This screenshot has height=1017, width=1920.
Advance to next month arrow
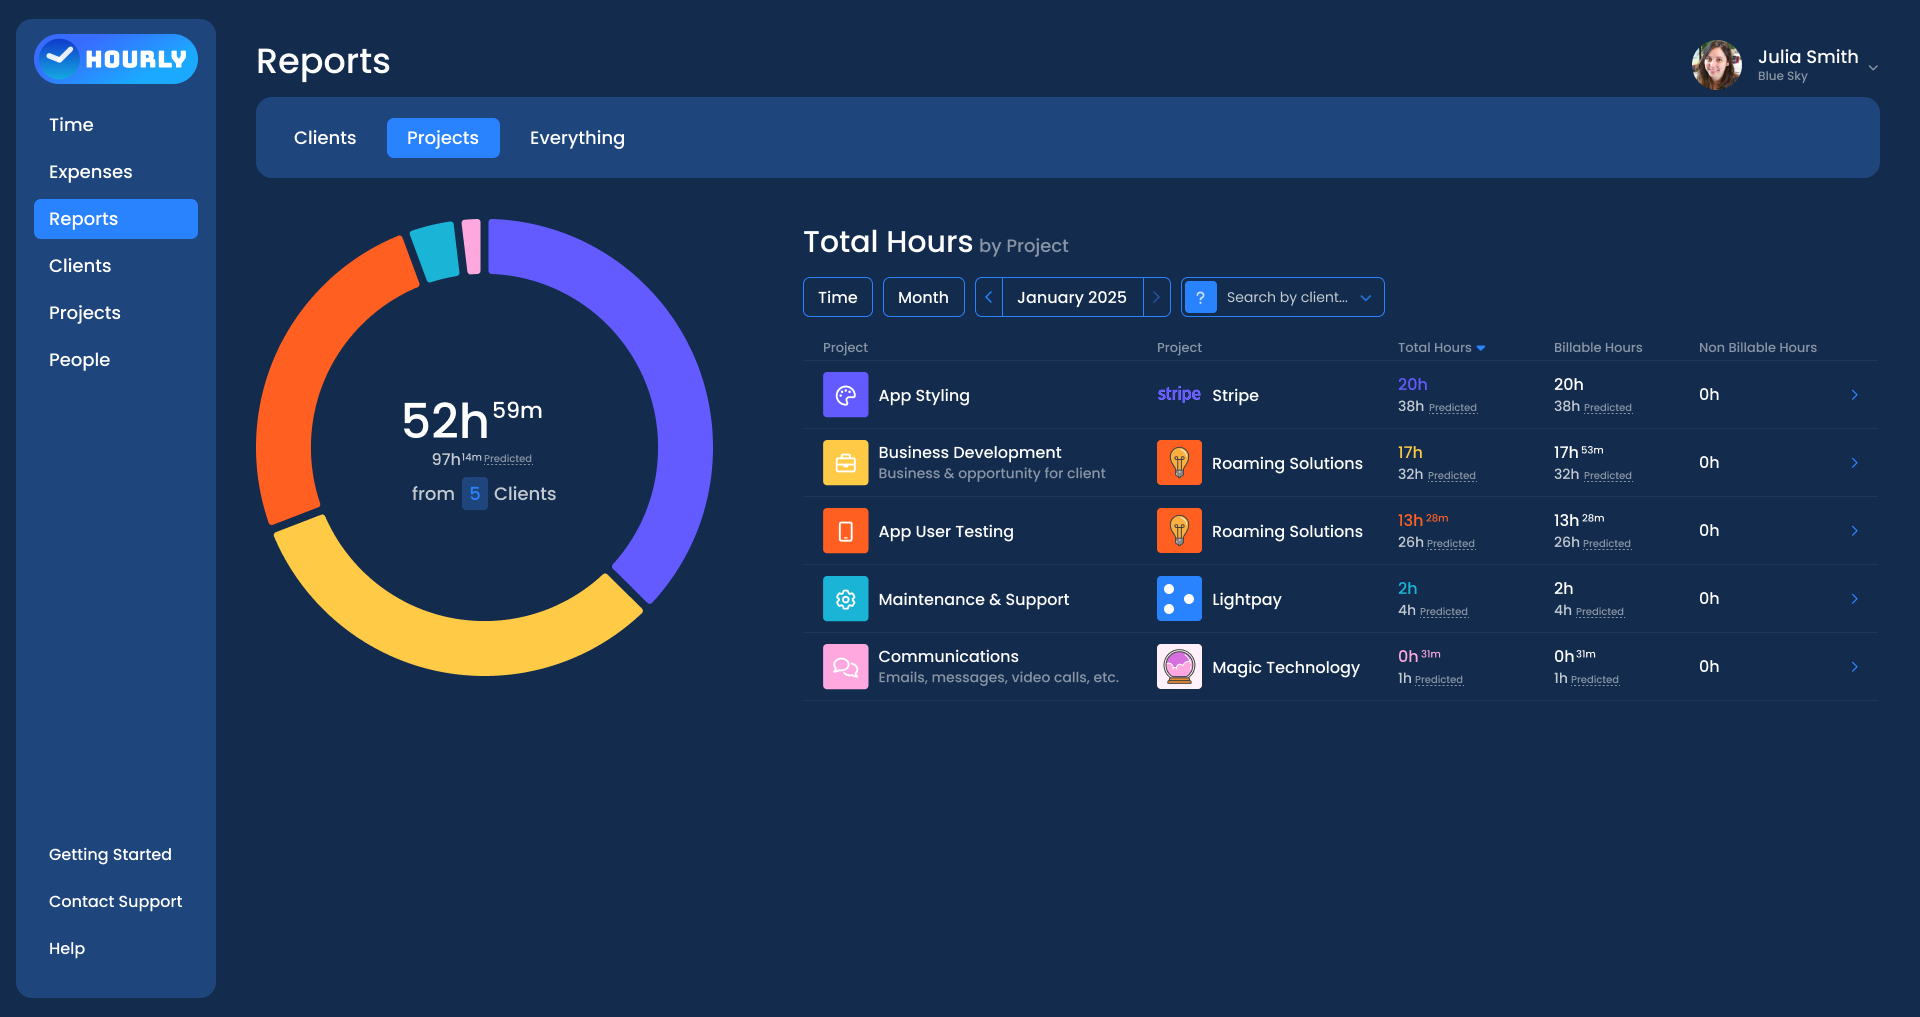(x=1156, y=297)
